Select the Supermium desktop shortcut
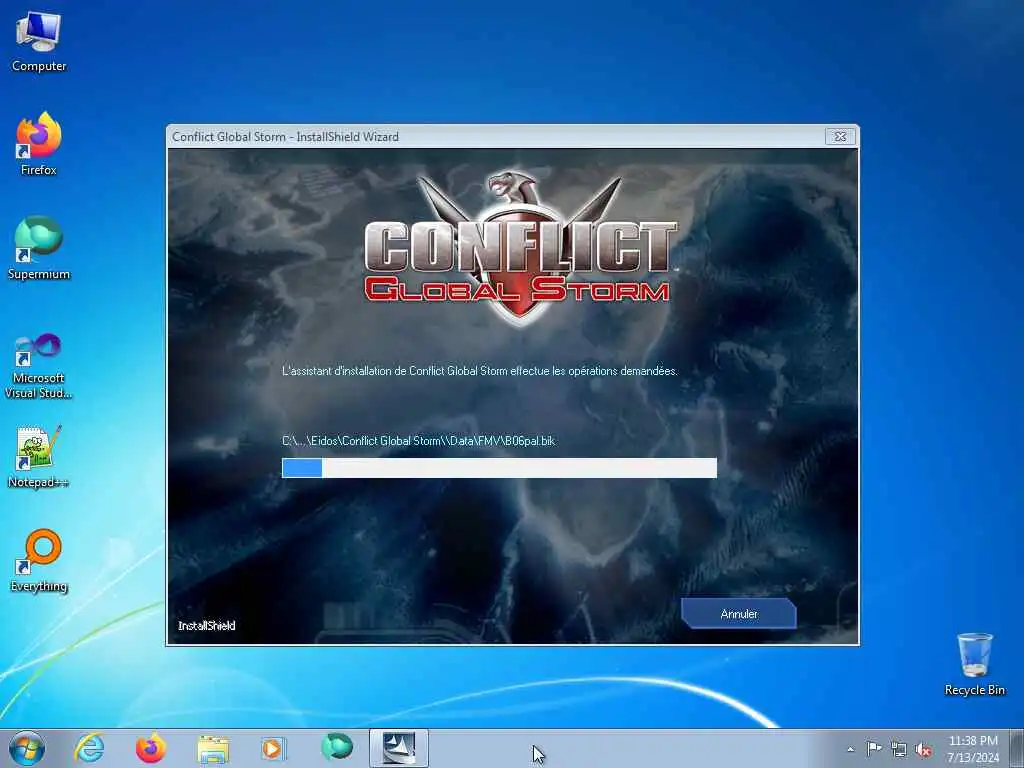Screen dimensions: 1024x768 [39, 249]
